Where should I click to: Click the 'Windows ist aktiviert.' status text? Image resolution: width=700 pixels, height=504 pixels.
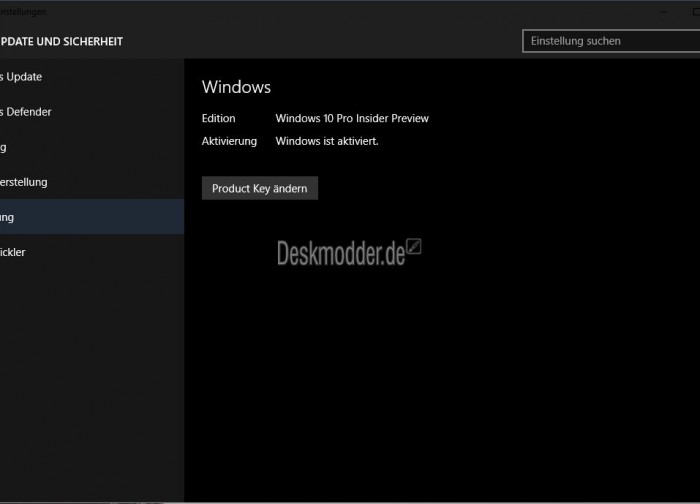click(x=327, y=141)
